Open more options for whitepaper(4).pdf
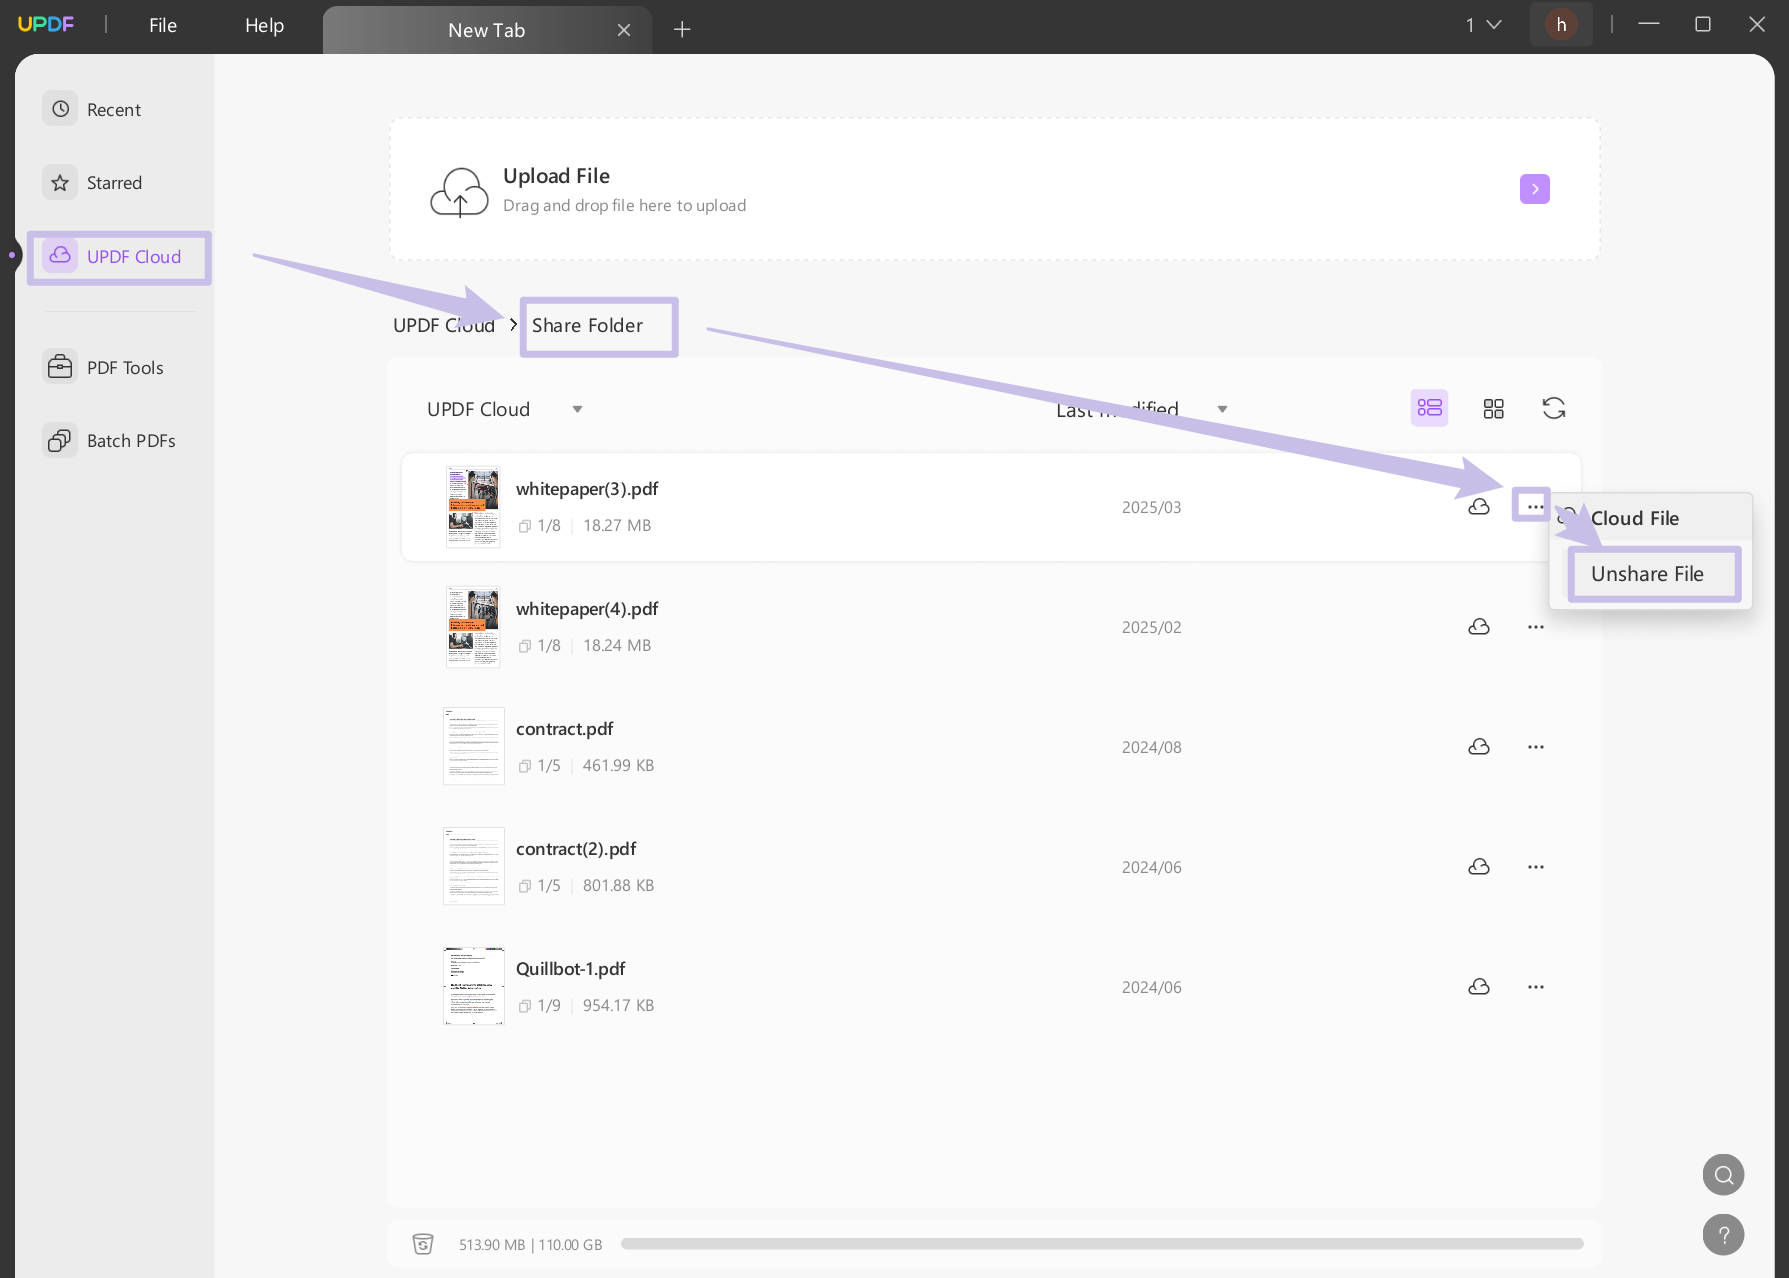 [x=1535, y=627]
